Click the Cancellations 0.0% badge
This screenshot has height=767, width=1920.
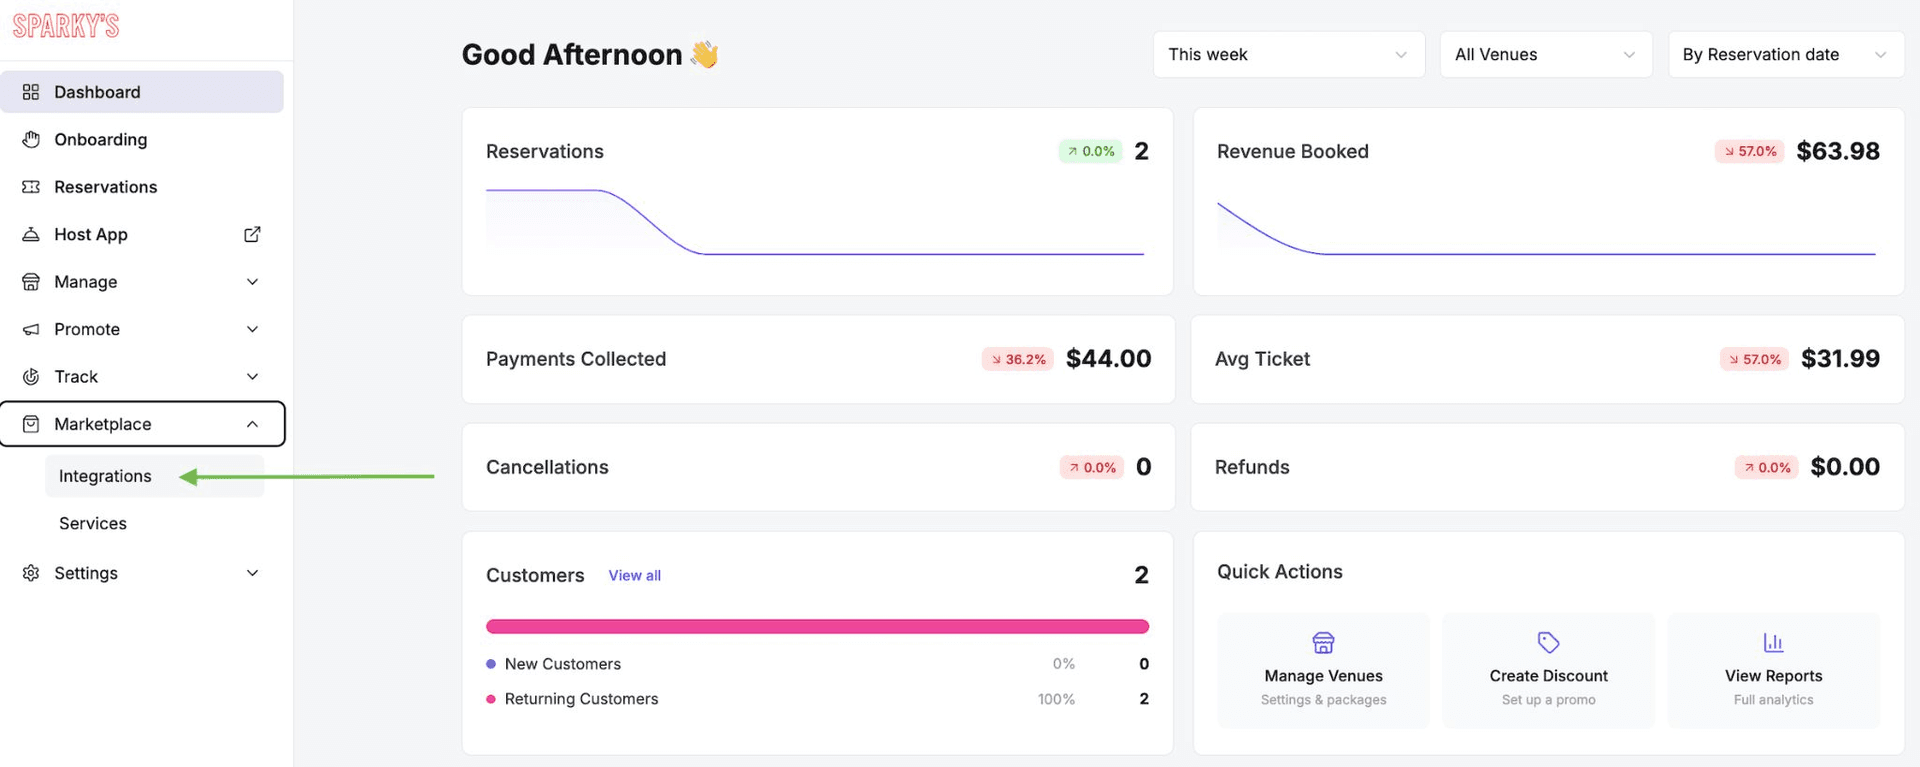1092,467
